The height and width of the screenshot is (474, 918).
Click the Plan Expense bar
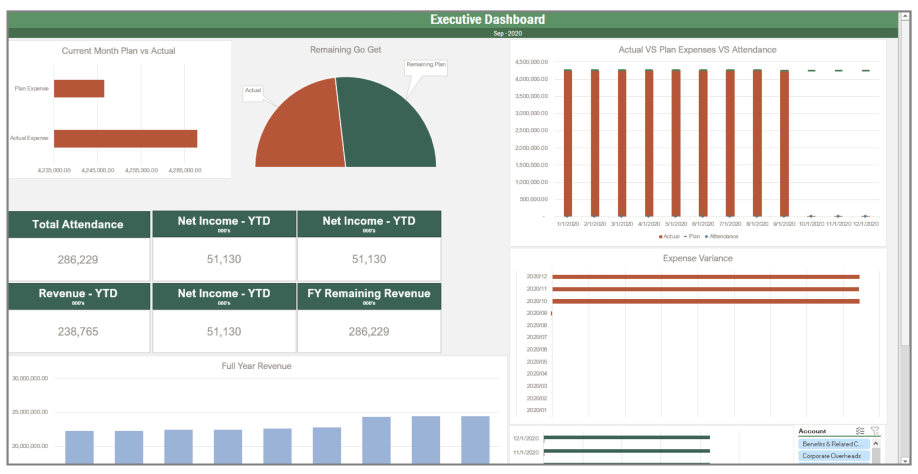79,88
